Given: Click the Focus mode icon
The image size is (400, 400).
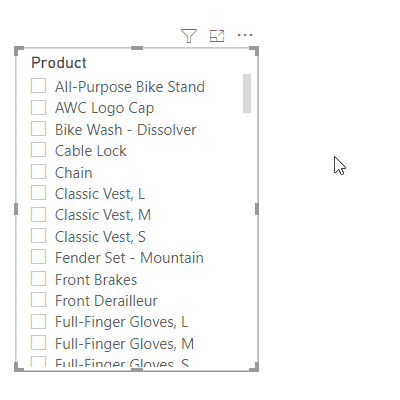Looking at the screenshot, I should 217,36.
